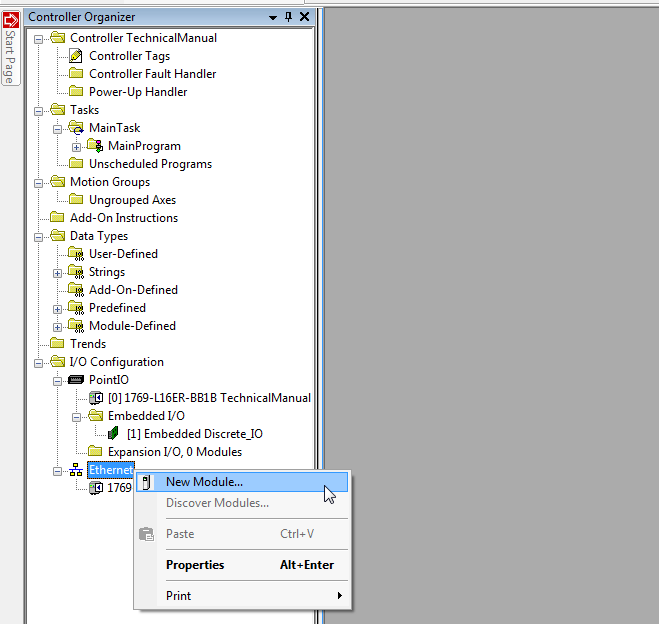
Task: Collapse the I/O Configuration tree node
Action: (39, 362)
